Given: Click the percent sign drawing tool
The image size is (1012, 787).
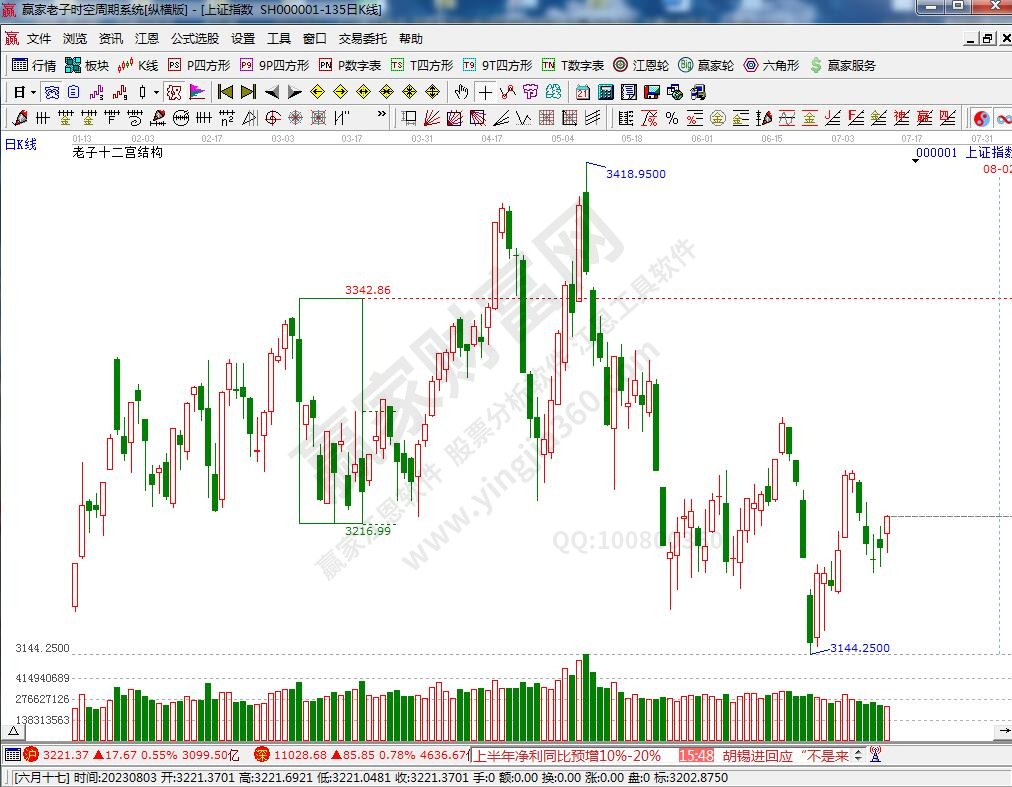Looking at the screenshot, I should (671, 118).
